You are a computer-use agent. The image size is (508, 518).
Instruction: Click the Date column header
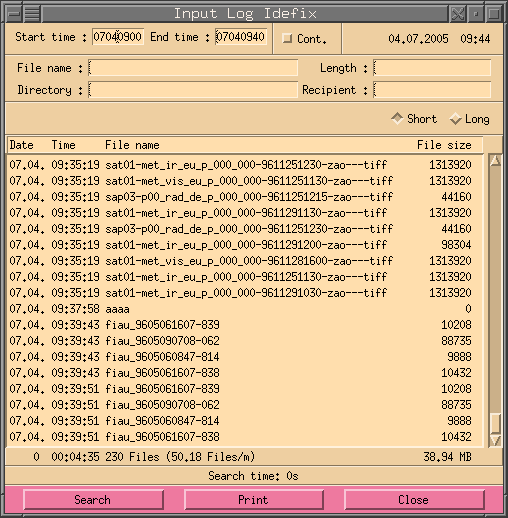pyautogui.click(x=21, y=145)
